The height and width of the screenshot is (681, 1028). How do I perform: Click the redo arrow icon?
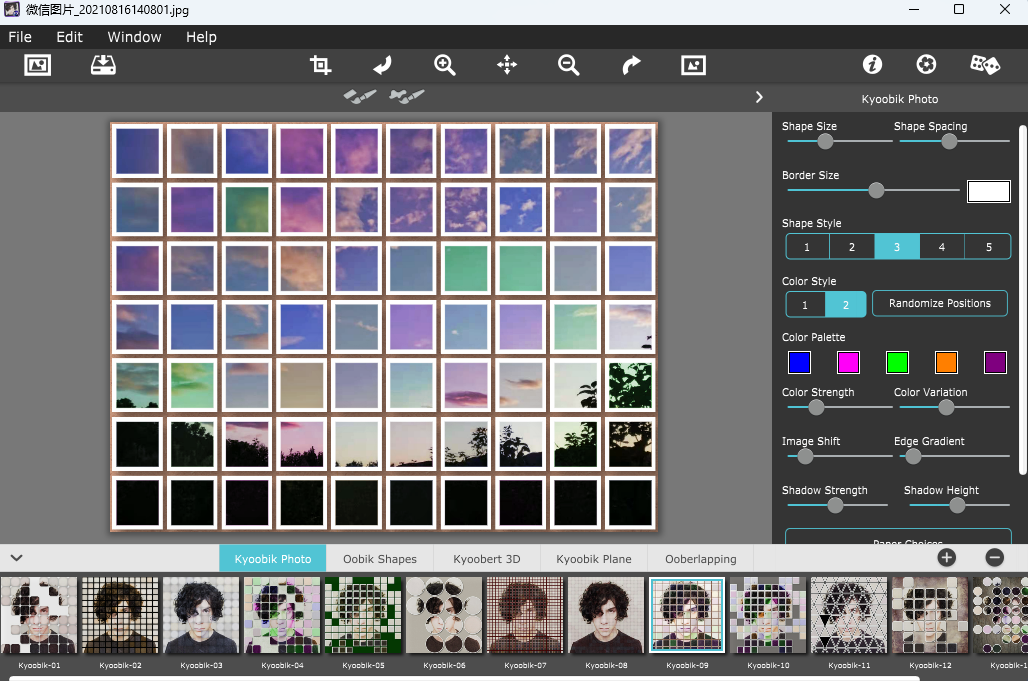coord(631,65)
